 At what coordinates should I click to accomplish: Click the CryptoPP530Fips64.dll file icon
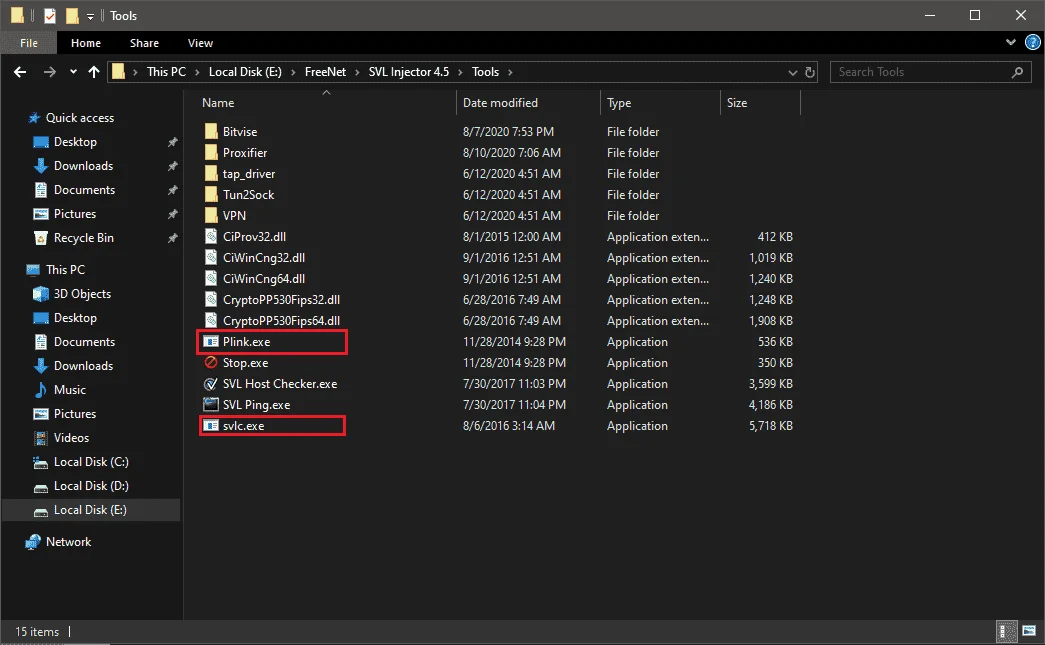point(211,321)
